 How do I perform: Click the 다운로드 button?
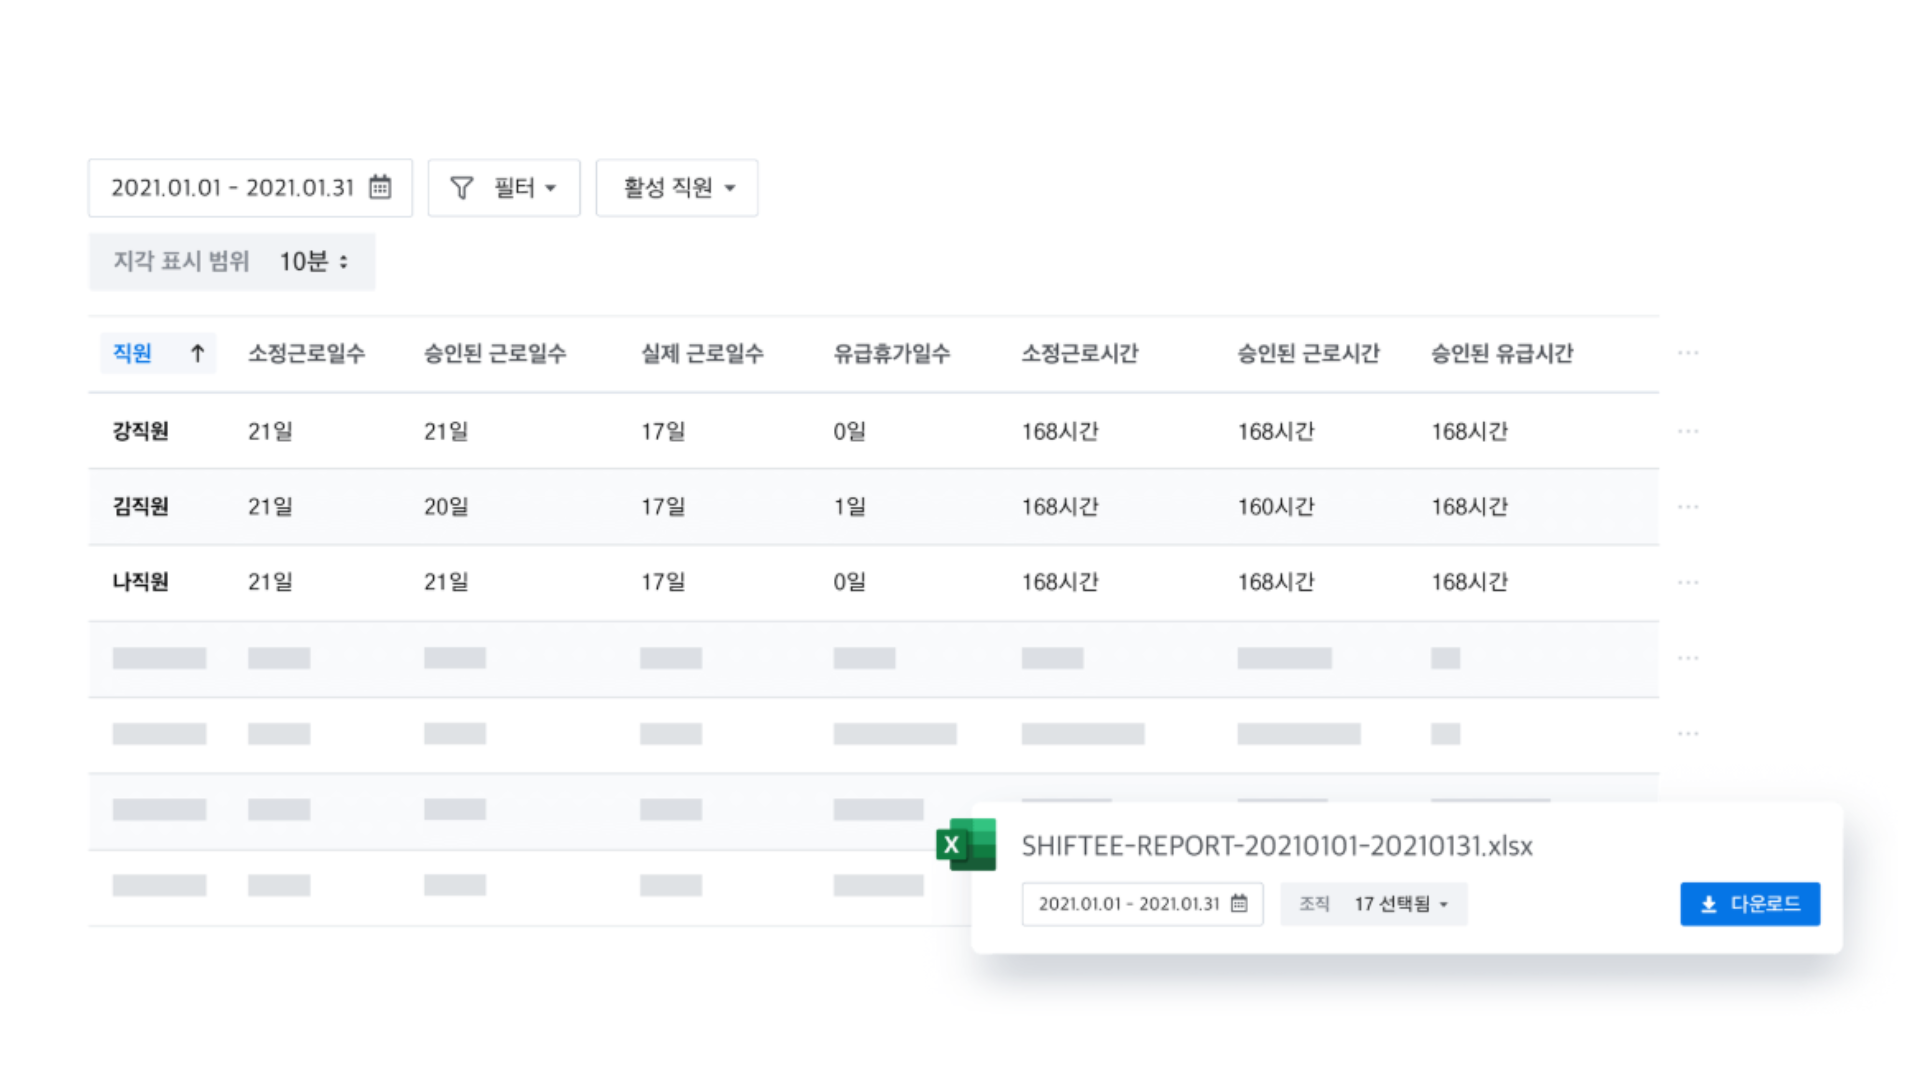(x=1749, y=904)
